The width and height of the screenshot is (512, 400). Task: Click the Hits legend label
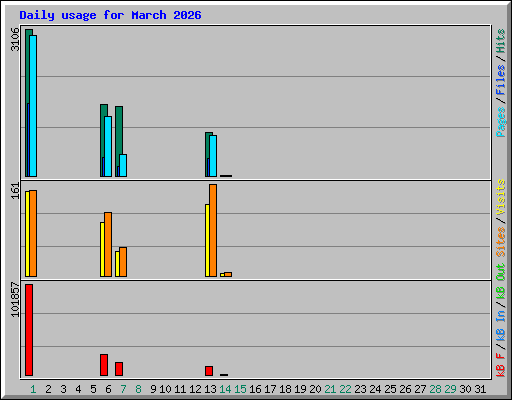501,41
